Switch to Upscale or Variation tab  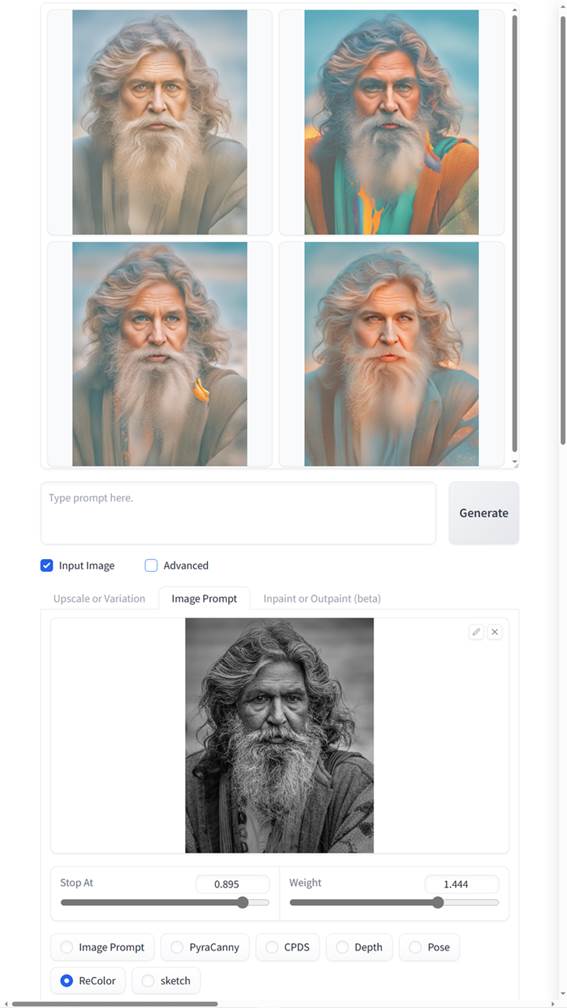[x=99, y=598]
